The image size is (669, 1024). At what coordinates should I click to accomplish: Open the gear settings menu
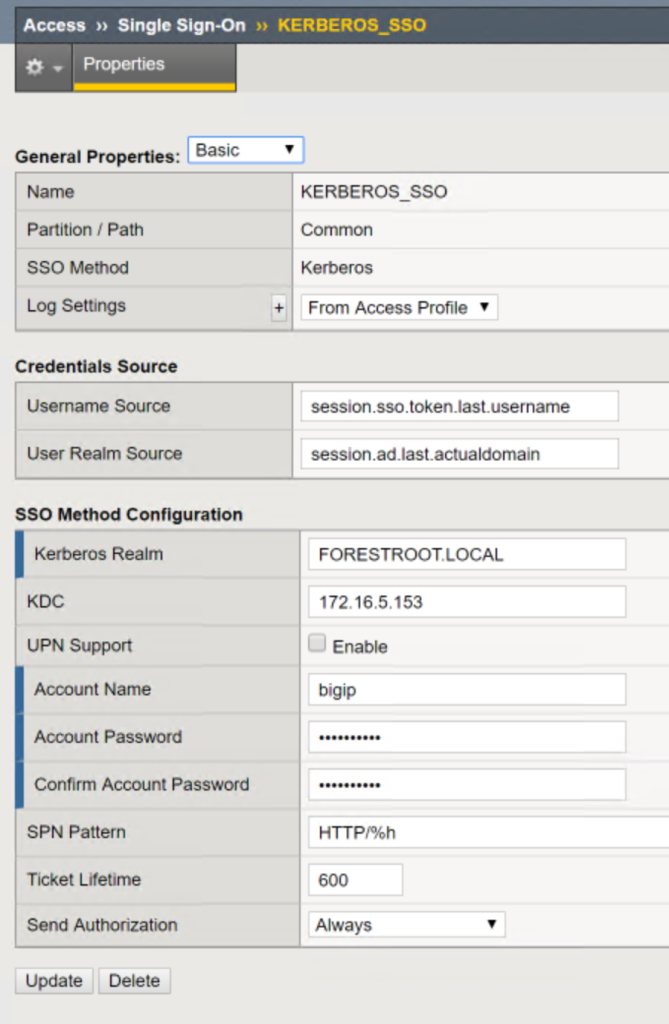click(x=44, y=67)
